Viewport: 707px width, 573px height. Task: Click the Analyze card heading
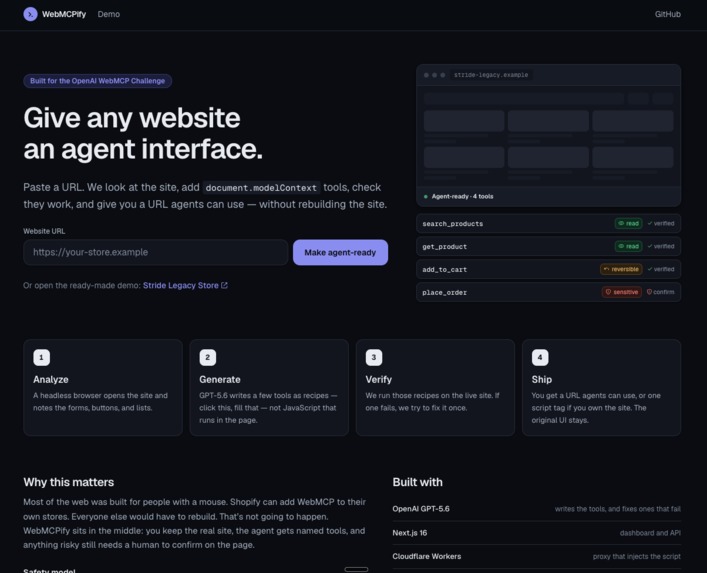click(50, 380)
